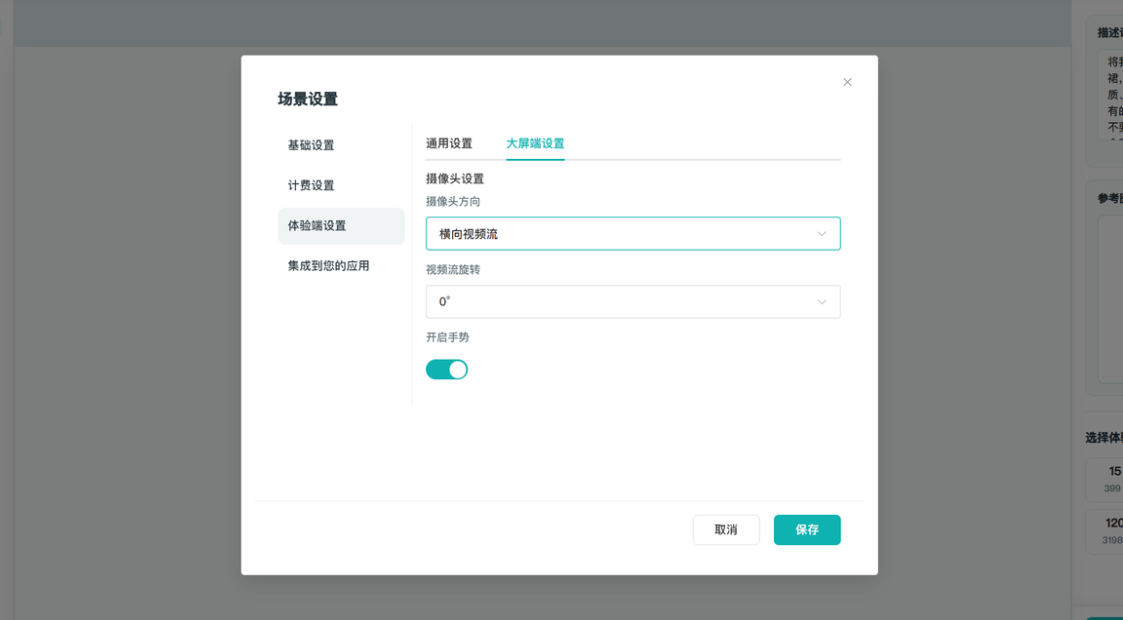Screen dimensions: 1123x620
Task: Click the 开启手势 label
Action: click(448, 337)
